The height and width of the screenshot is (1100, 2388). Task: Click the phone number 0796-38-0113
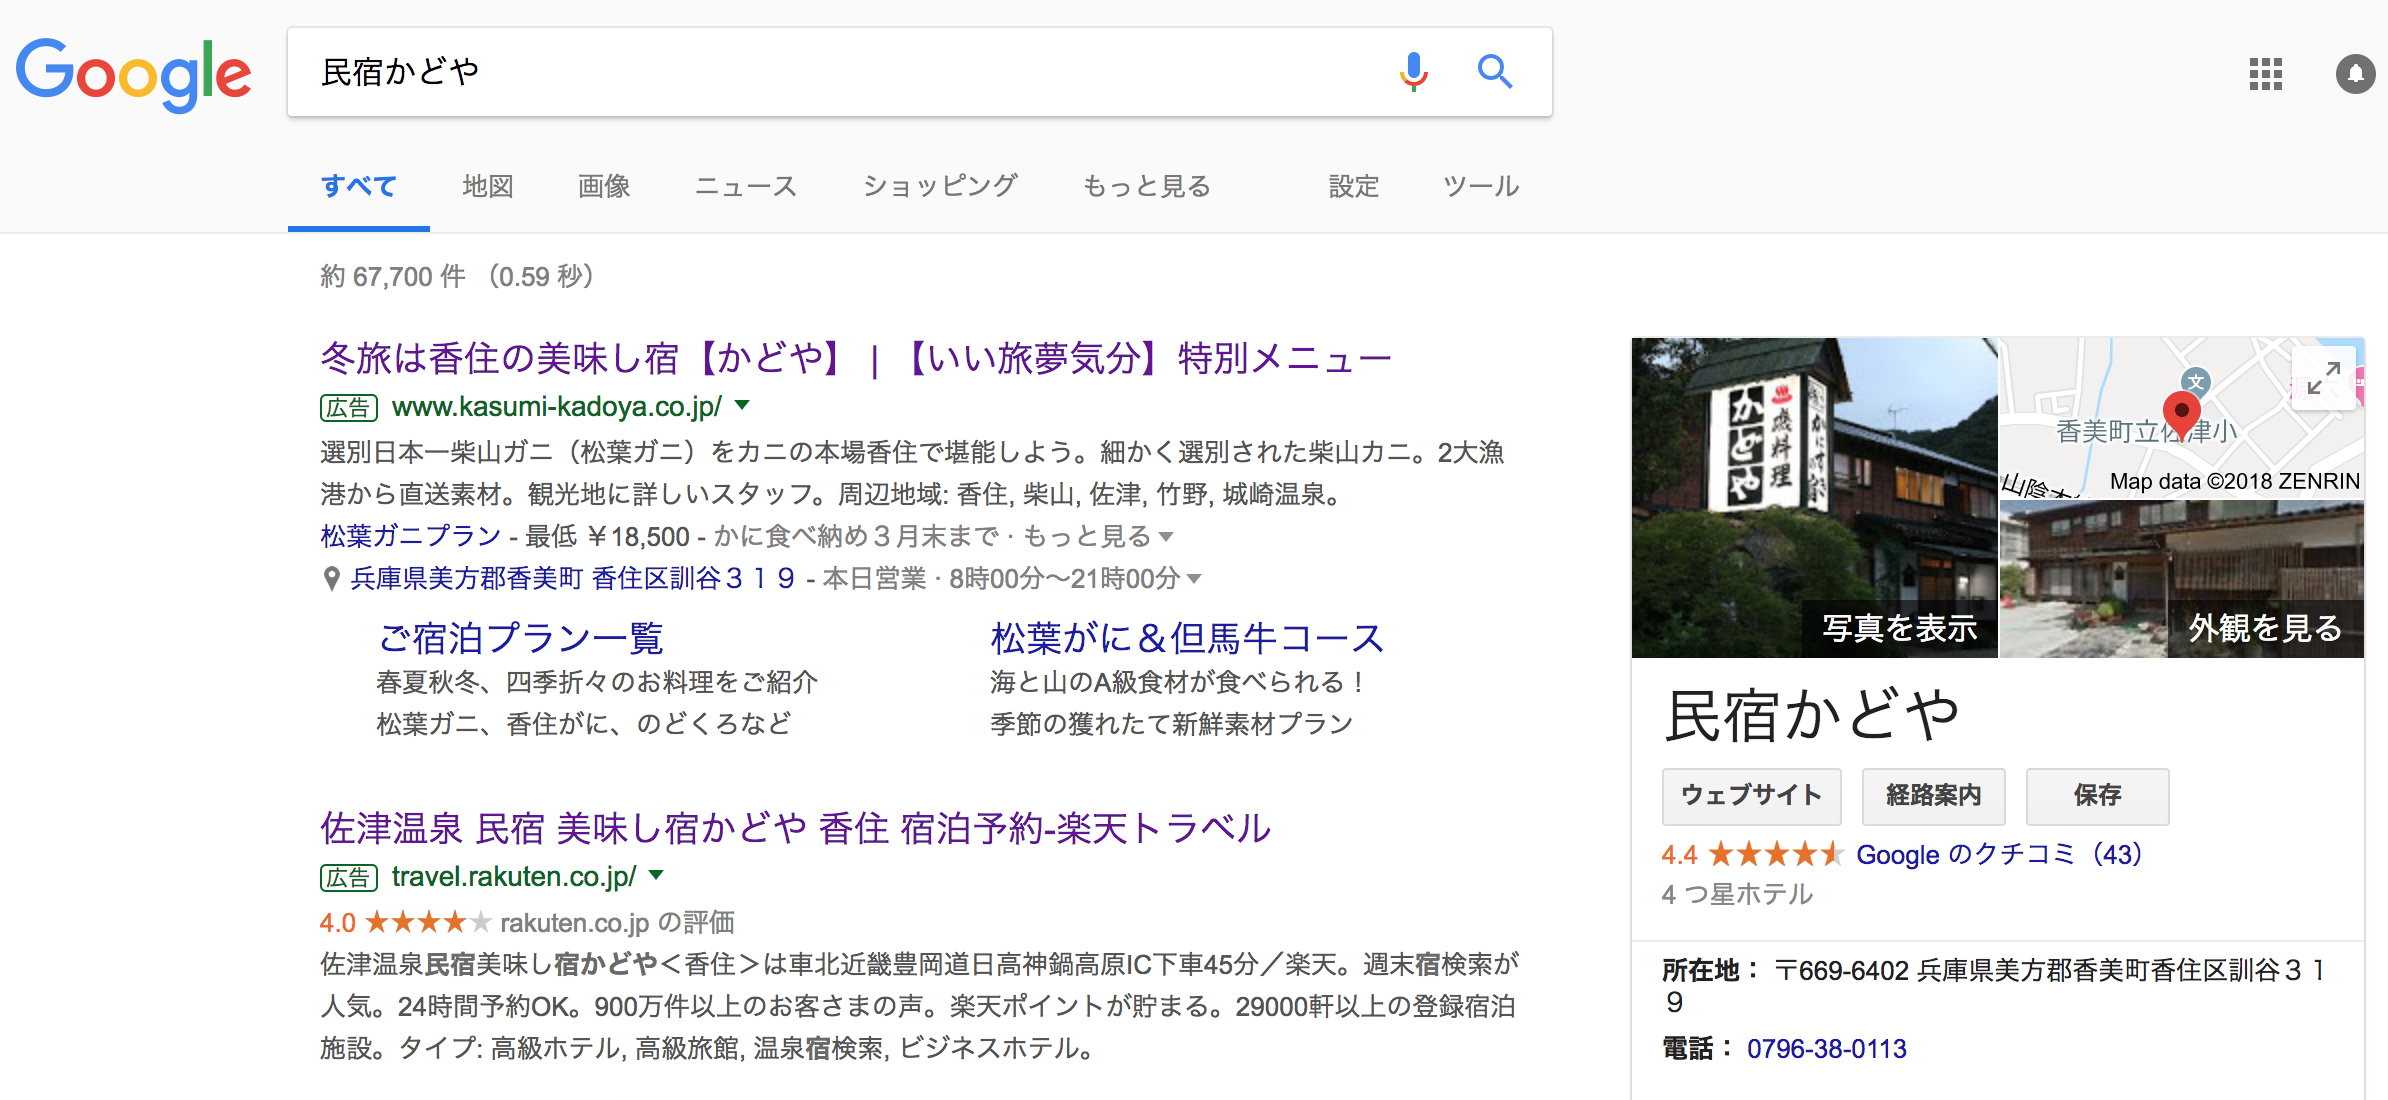(1826, 1049)
